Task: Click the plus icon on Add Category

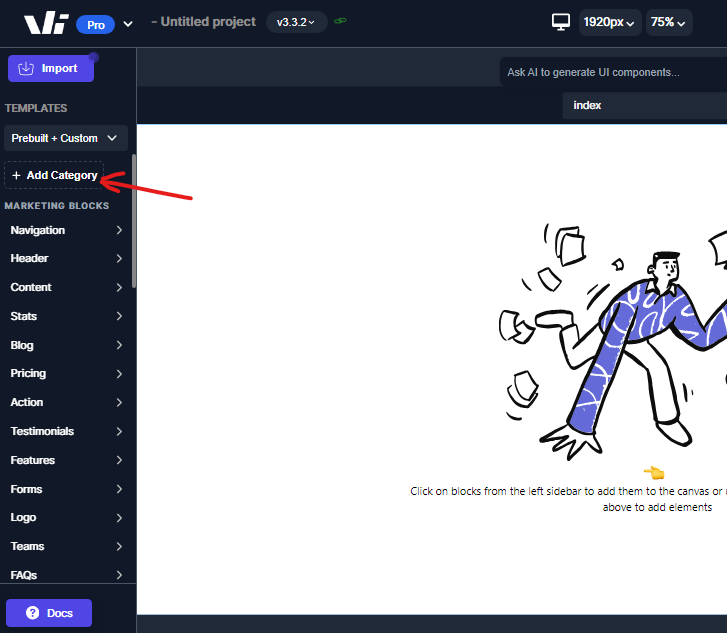Action: 16,175
